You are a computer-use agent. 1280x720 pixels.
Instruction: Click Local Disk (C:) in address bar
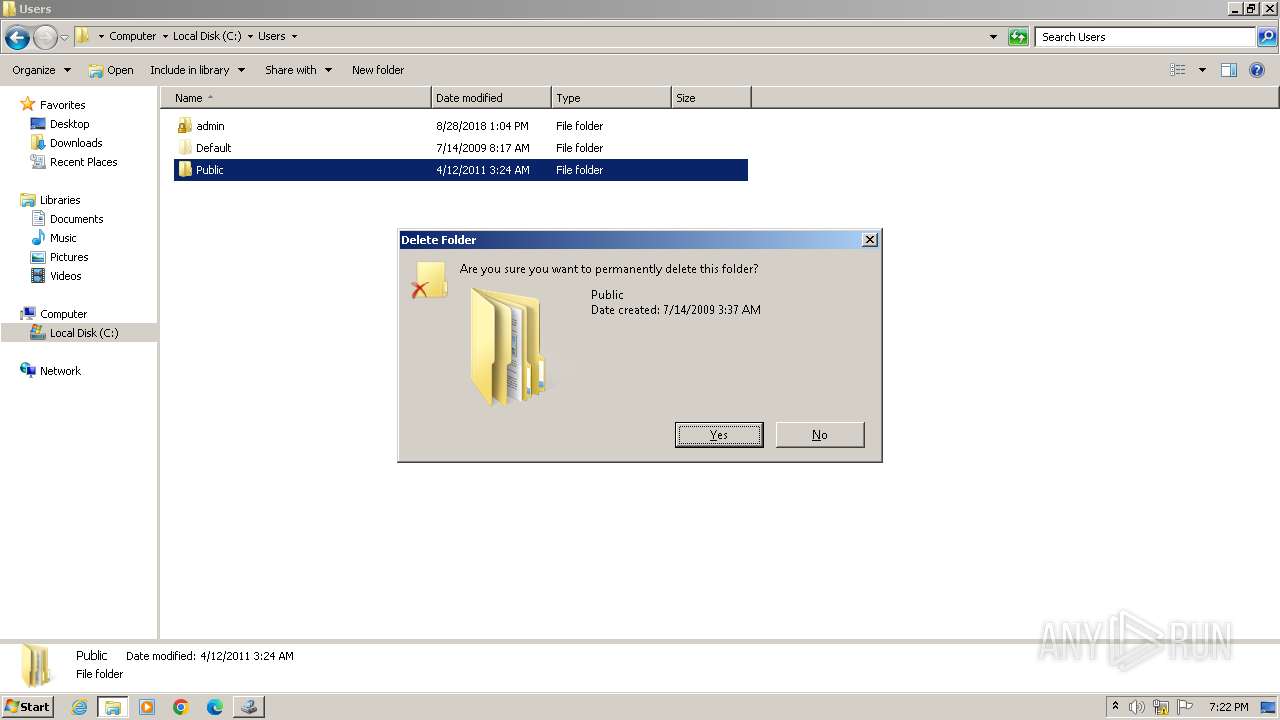[x=207, y=36]
